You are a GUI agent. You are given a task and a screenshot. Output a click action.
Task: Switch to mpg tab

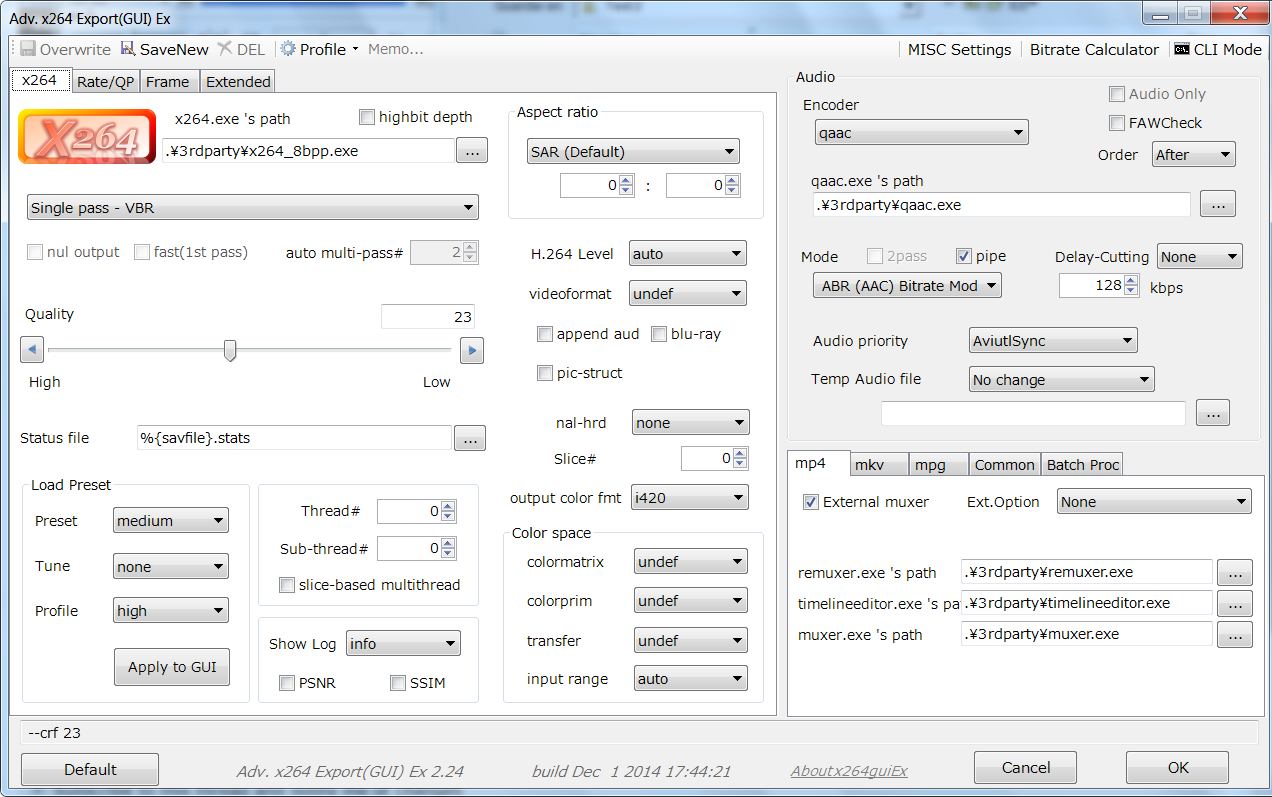tap(940, 465)
